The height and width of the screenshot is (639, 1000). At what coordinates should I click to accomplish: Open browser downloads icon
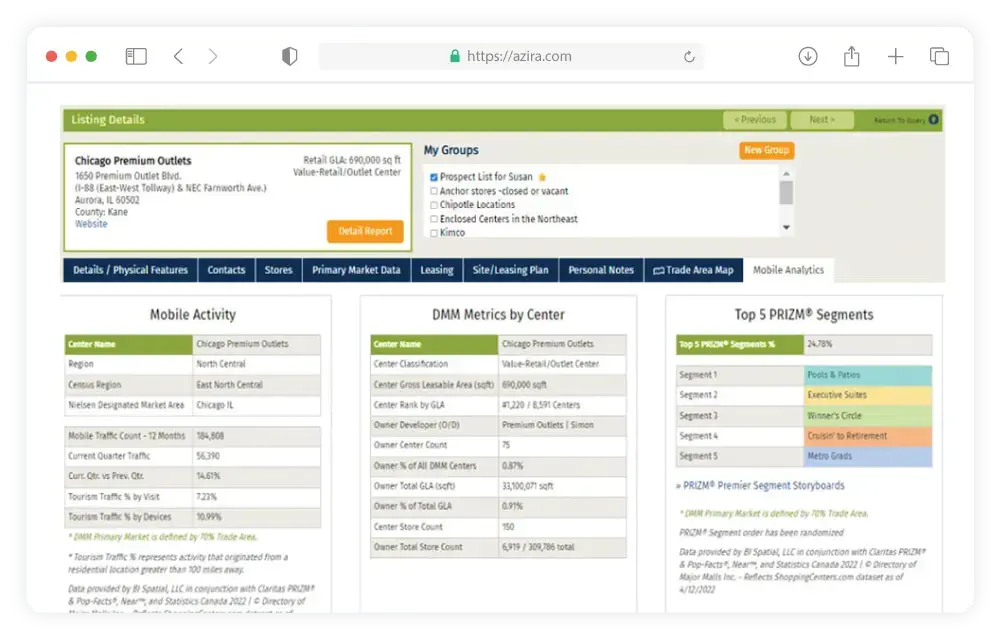pos(808,56)
